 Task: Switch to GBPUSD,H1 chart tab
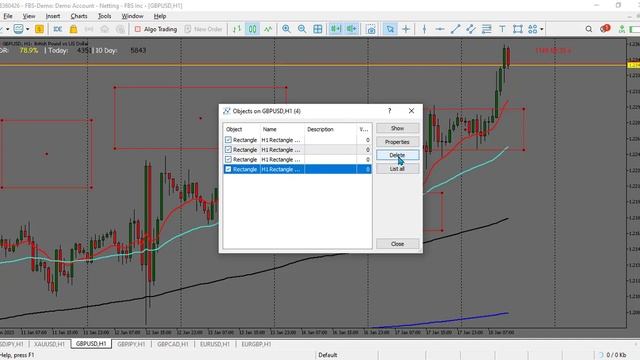pos(91,344)
